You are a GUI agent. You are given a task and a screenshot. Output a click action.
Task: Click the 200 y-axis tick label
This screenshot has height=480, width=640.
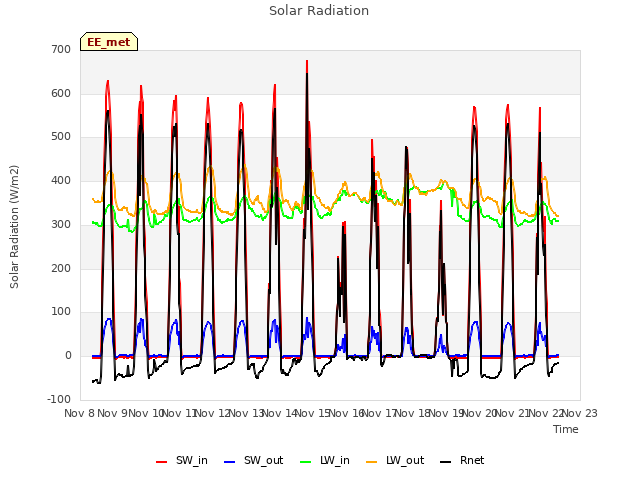coord(61,269)
